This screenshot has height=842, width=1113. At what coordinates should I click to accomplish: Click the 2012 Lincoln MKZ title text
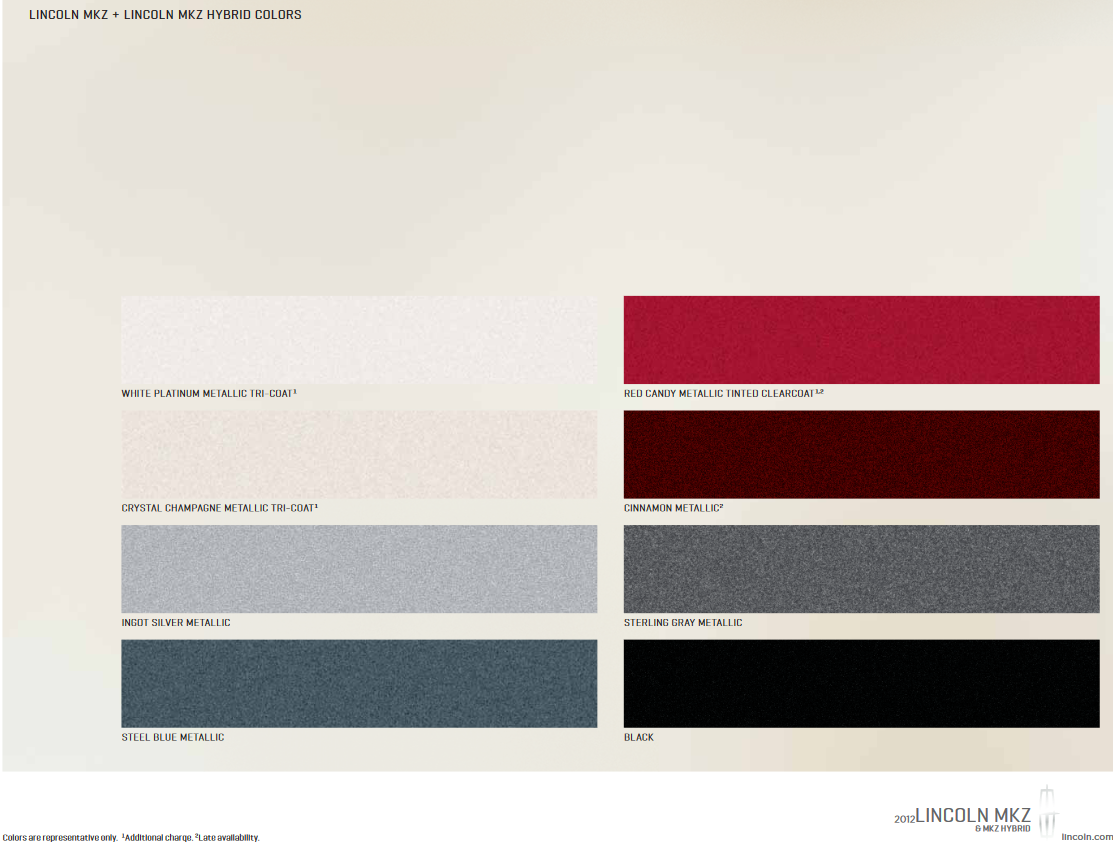pyautogui.click(x=962, y=816)
